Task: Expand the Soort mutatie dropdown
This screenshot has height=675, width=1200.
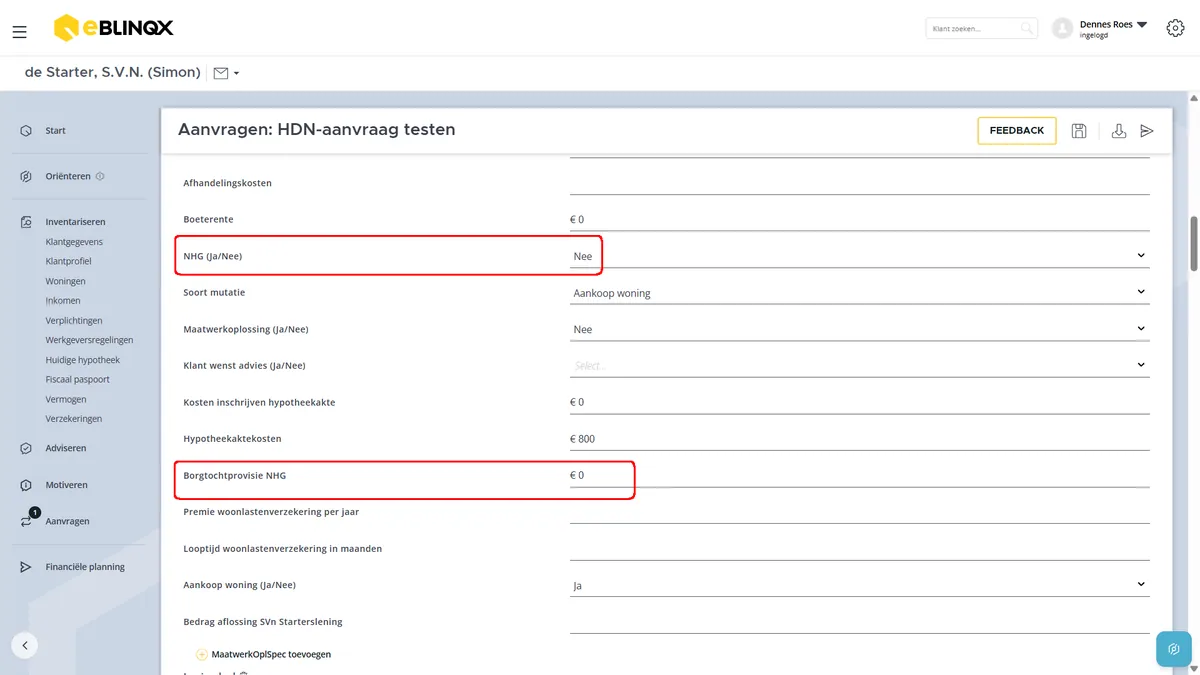Action: click(x=859, y=293)
